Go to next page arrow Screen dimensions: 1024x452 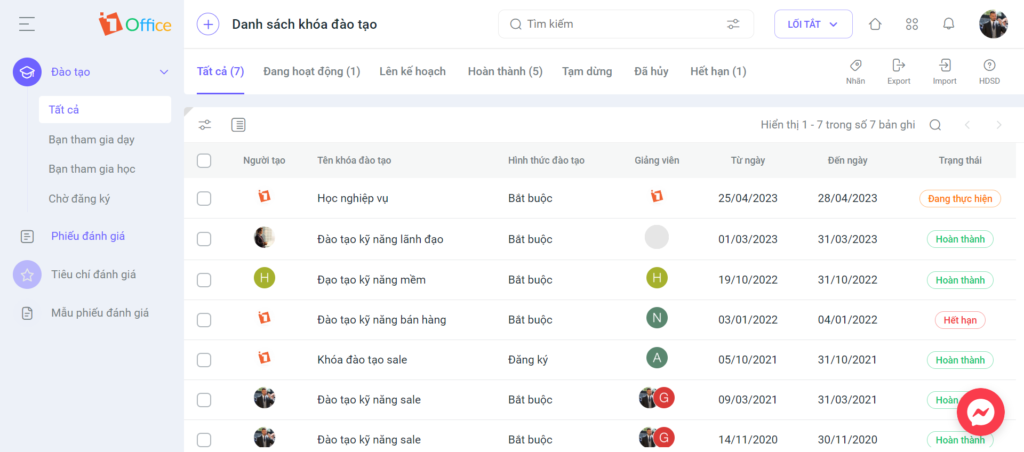click(999, 125)
